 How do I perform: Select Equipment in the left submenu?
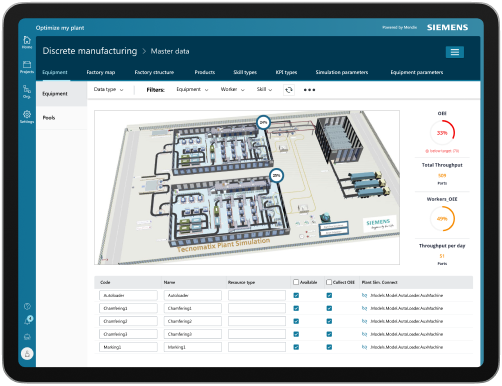62,94
